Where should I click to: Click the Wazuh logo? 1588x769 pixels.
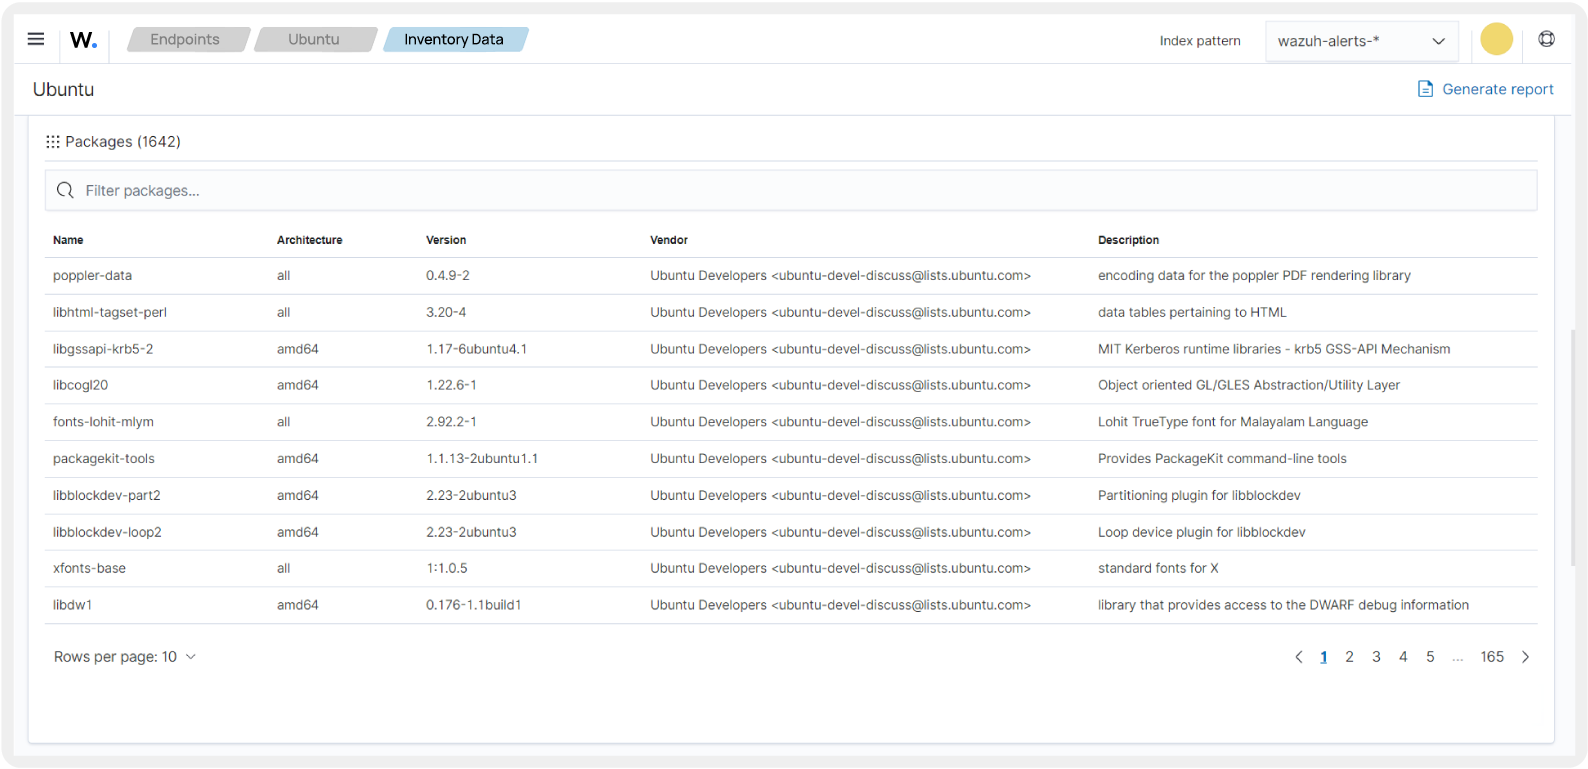coord(83,40)
